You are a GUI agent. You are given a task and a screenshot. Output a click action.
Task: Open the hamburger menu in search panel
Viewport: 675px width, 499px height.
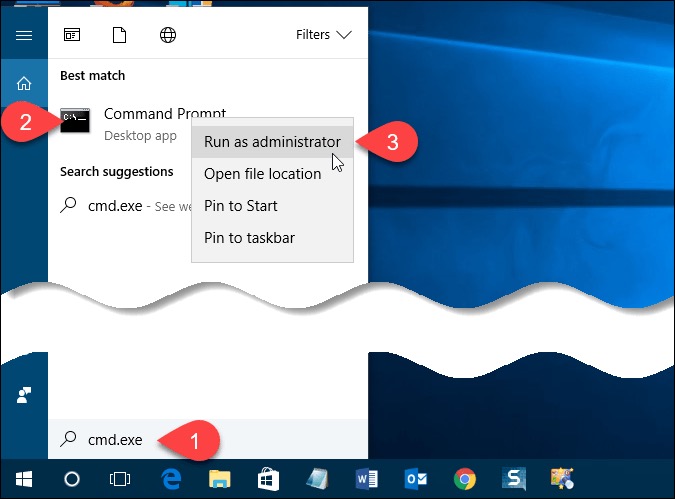pyautogui.click(x=24, y=35)
